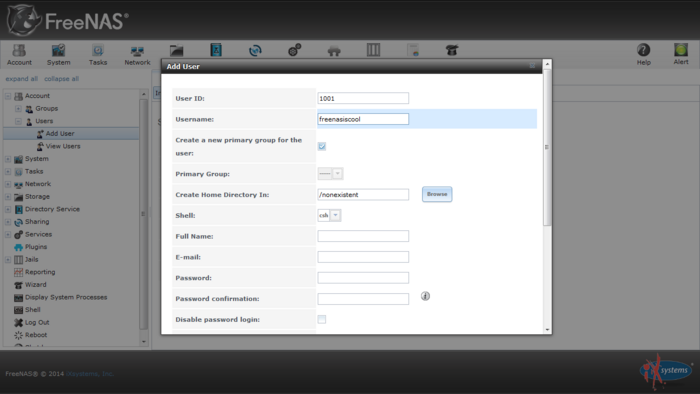The width and height of the screenshot is (700, 394).
Task: Open the Shell csh dropdown
Action: pos(329,216)
